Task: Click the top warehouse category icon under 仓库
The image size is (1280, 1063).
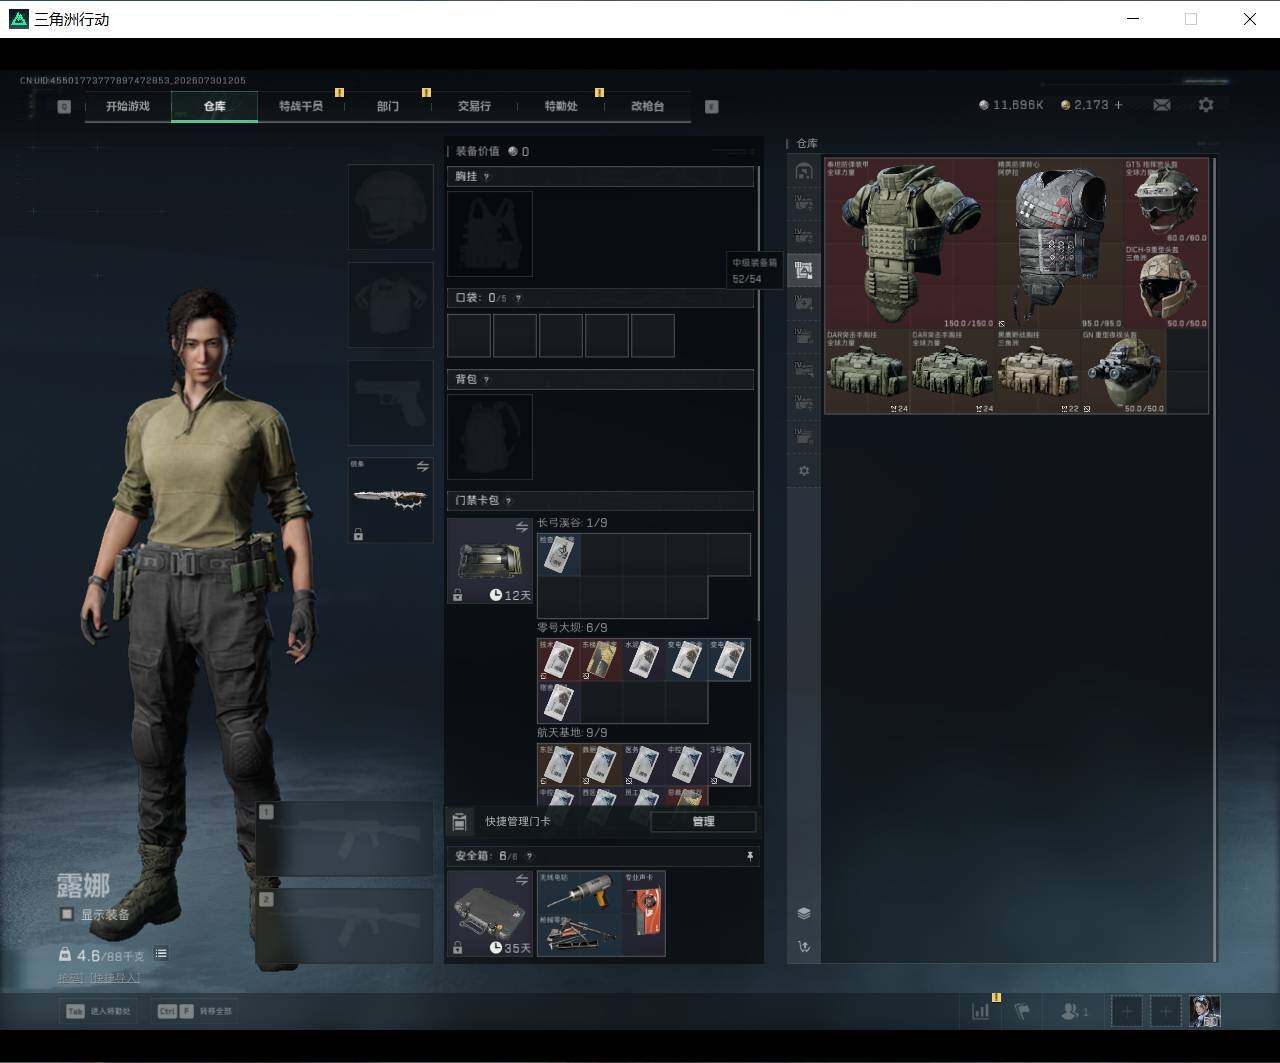Action: 804,171
